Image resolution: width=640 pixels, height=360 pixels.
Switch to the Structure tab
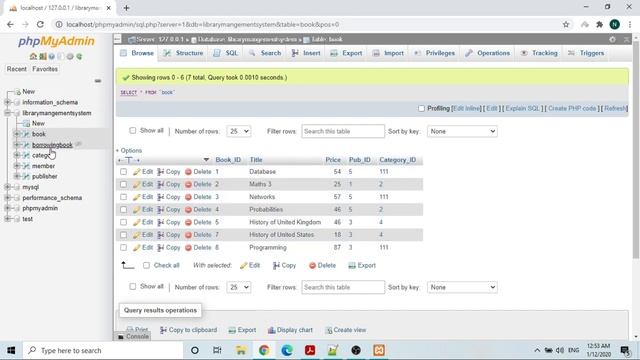tap(183, 53)
